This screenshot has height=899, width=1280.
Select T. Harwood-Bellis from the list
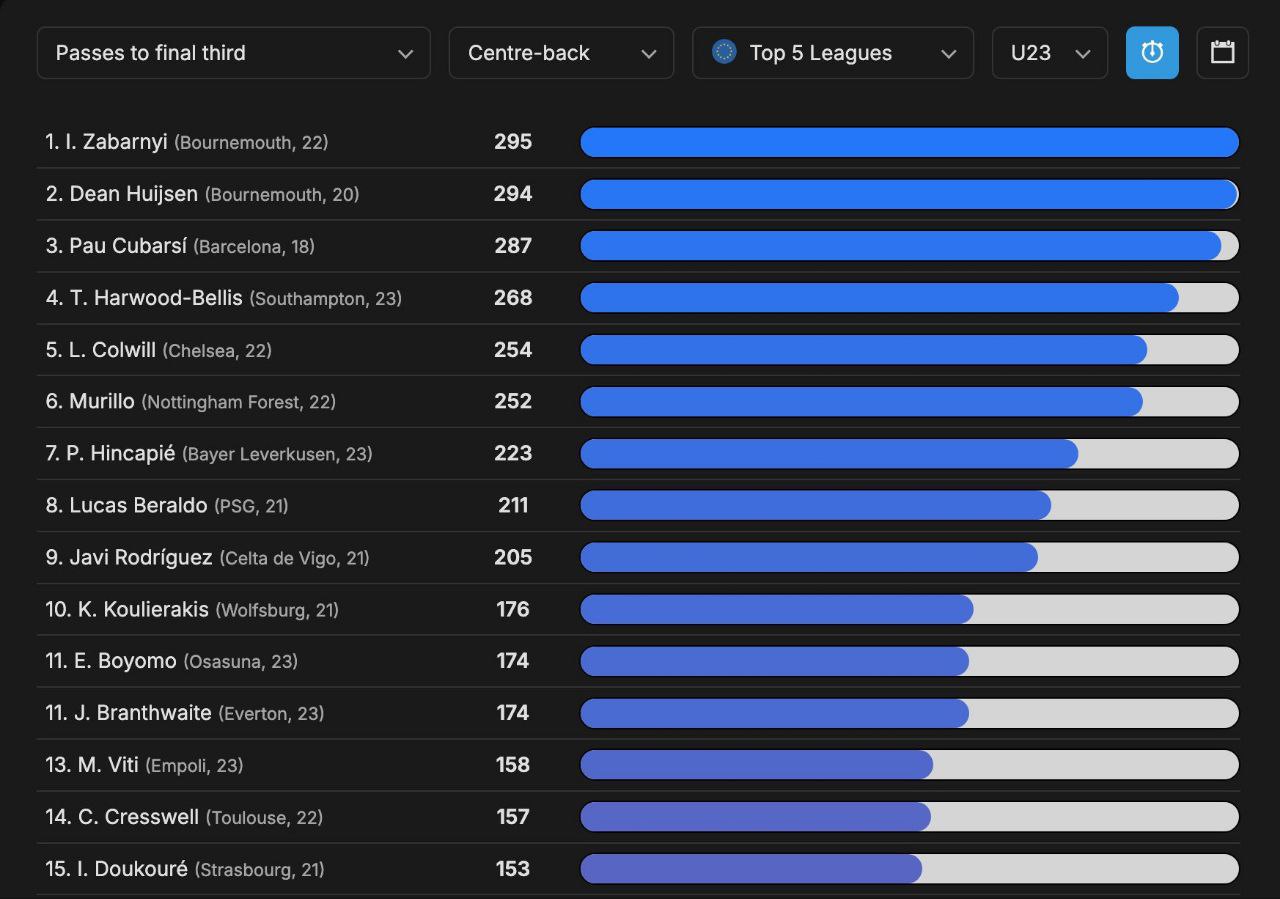(156, 298)
